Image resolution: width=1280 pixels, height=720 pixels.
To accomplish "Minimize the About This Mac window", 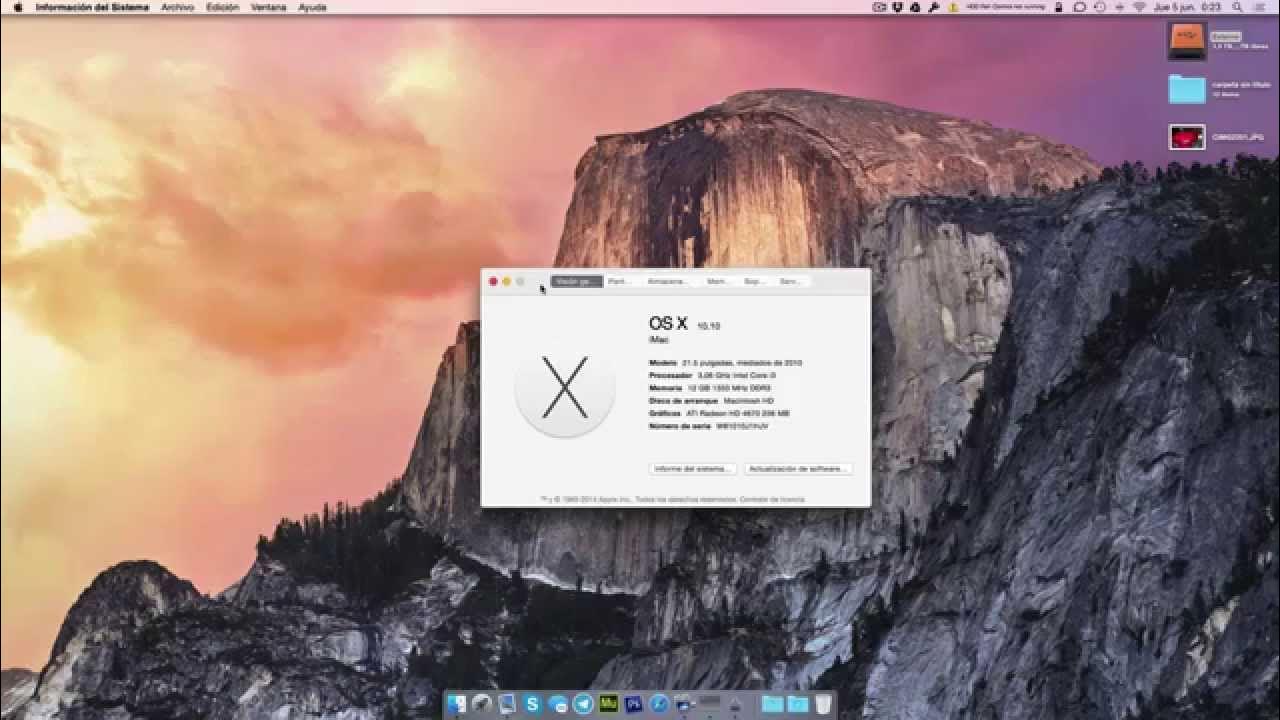I will click(506, 282).
